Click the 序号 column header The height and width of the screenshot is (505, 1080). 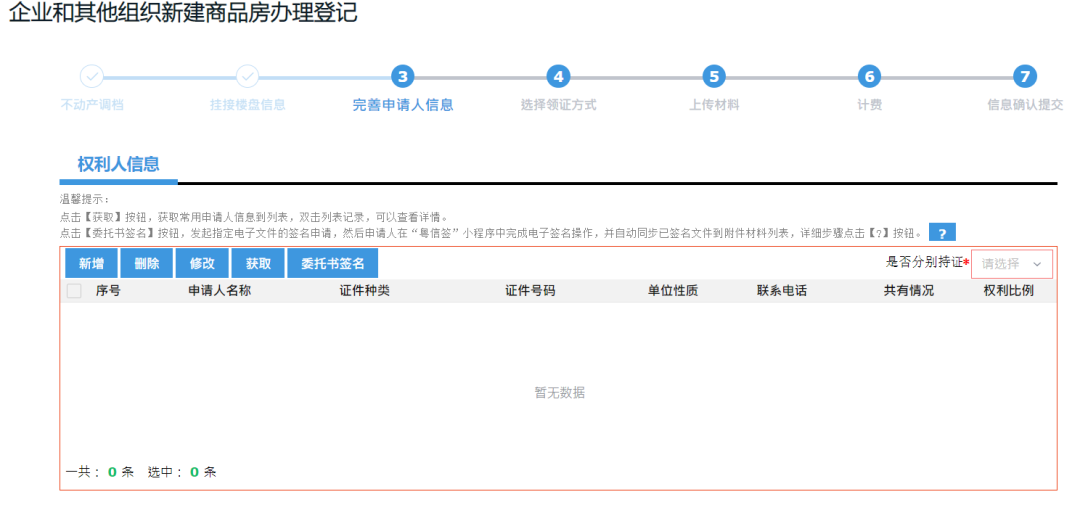point(108,291)
